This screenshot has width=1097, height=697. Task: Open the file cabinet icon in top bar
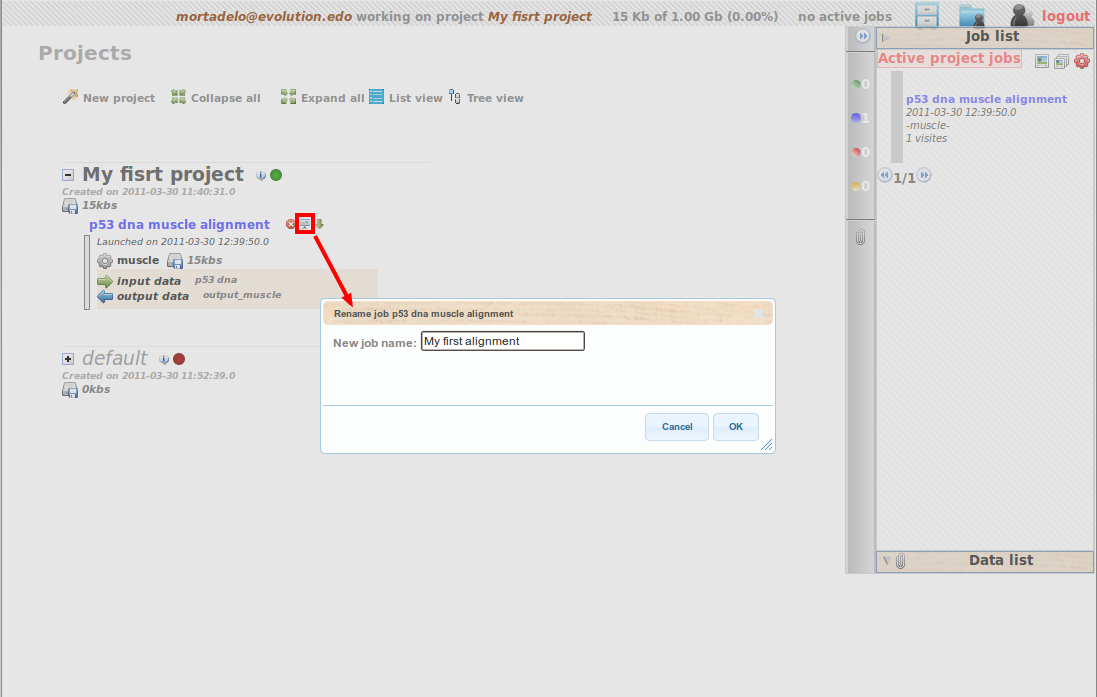click(927, 15)
